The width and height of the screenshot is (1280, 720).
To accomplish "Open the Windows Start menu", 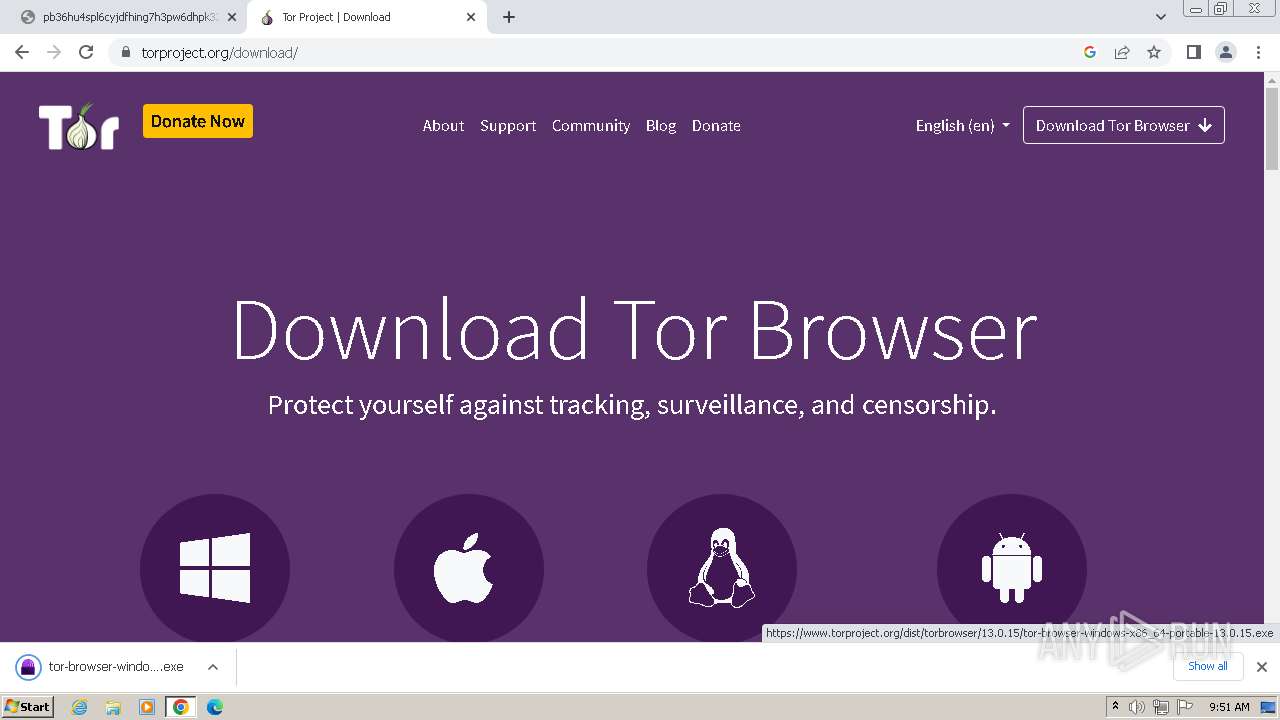I will pyautogui.click(x=28, y=707).
